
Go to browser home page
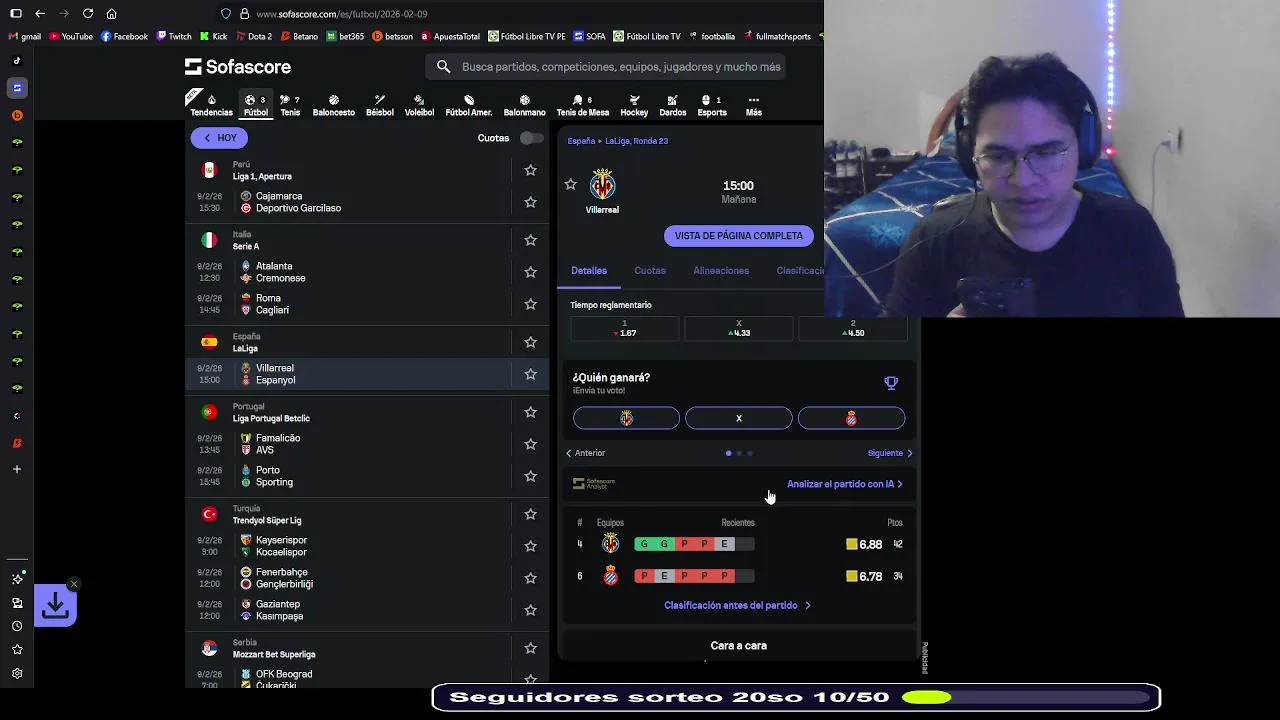click(x=111, y=14)
